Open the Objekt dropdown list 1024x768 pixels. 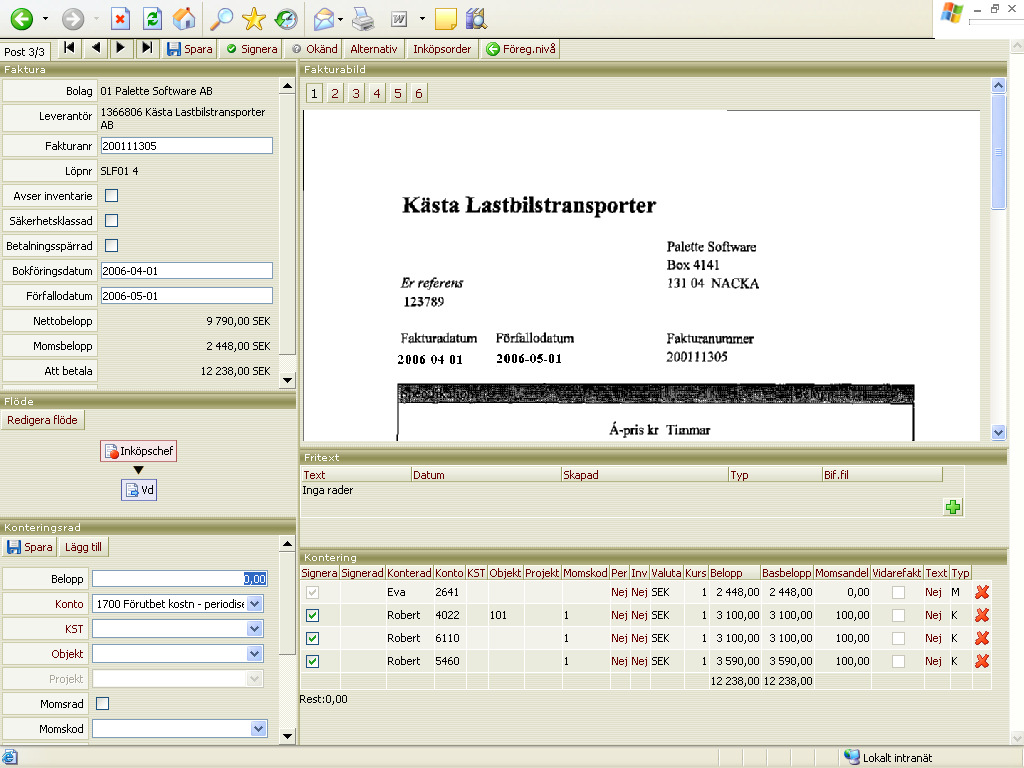tap(255, 654)
